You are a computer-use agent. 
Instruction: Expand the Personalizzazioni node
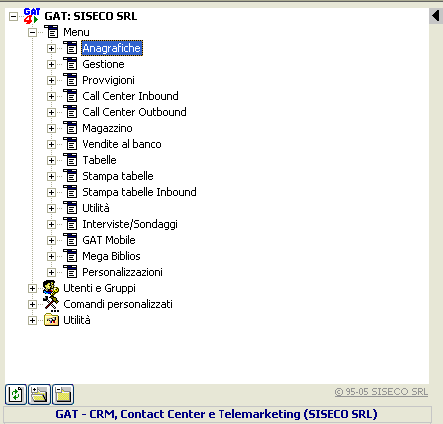pos(51,272)
